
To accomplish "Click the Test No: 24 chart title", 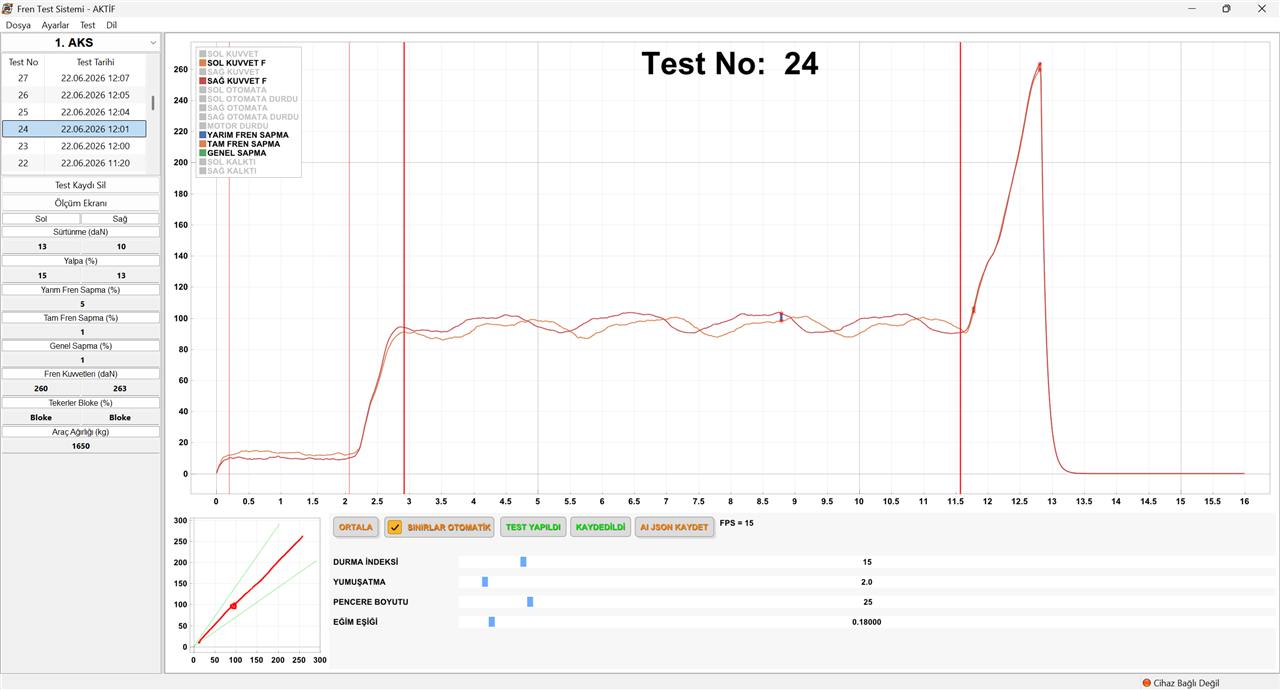I will point(730,63).
